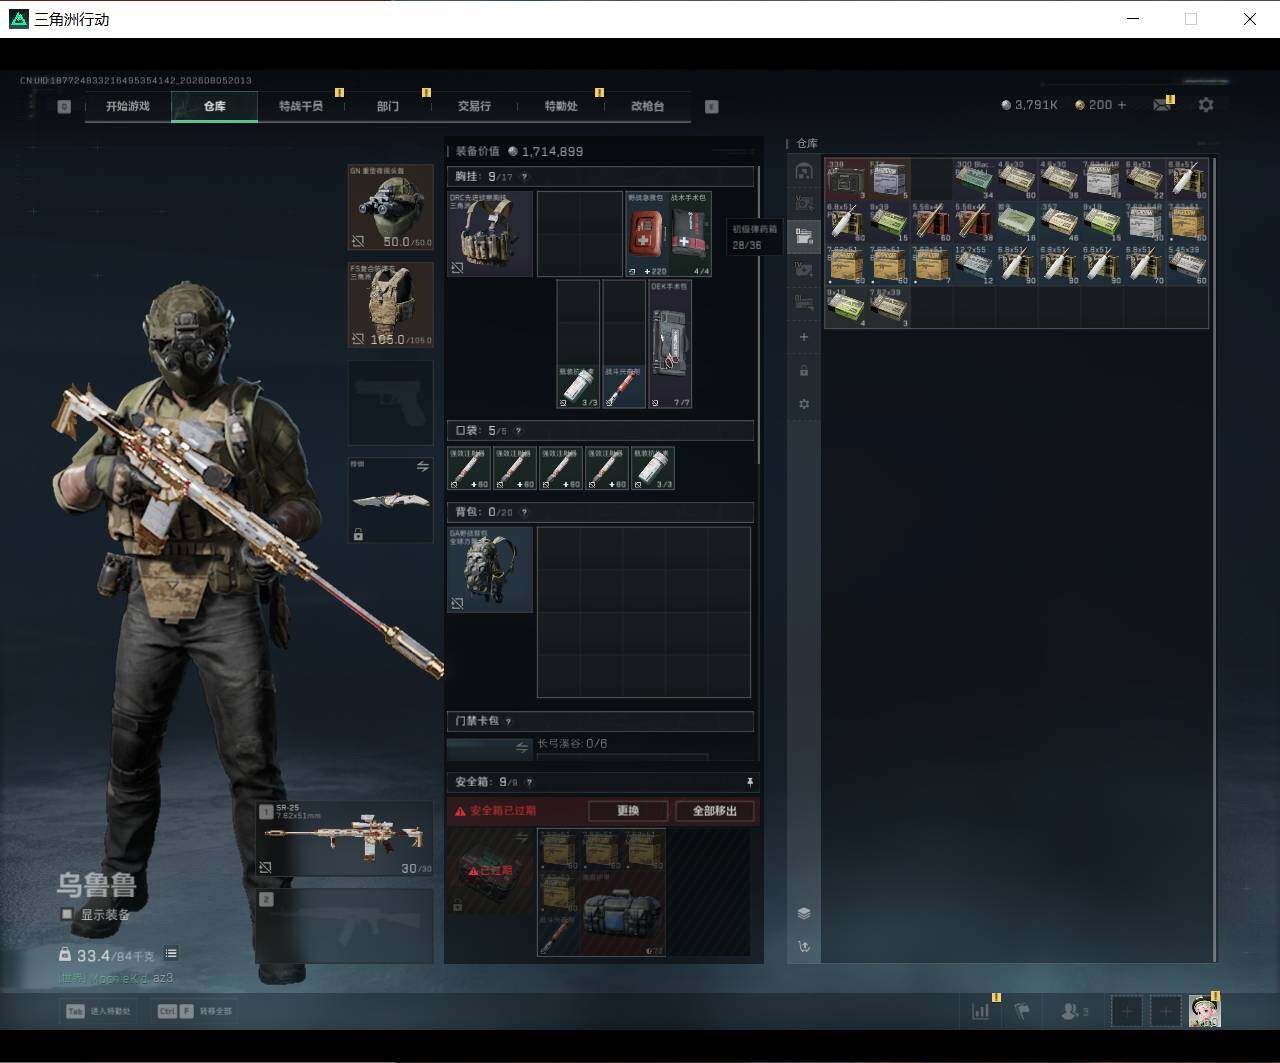The width and height of the screenshot is (1280, 1063).
Task: Open the 特勤处 tab
Action: 561,106
